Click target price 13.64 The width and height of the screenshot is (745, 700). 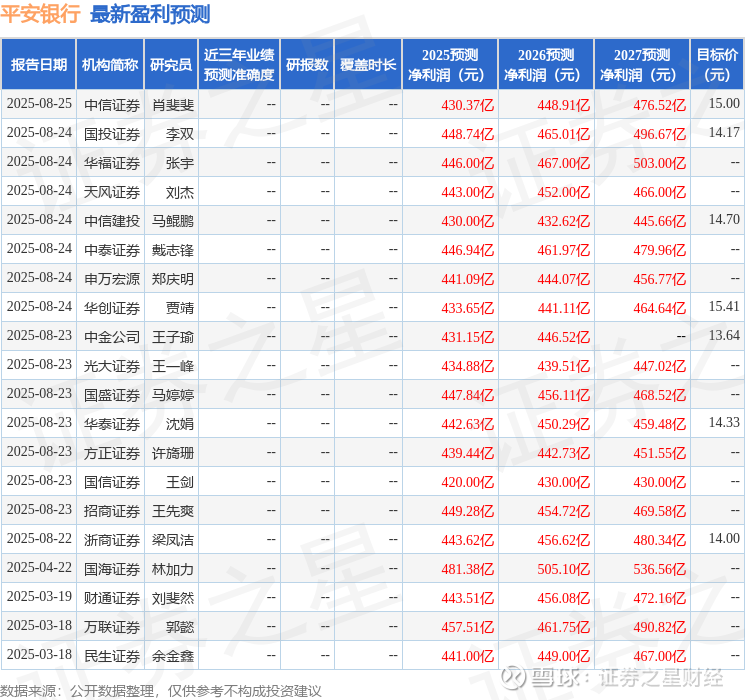724,335
